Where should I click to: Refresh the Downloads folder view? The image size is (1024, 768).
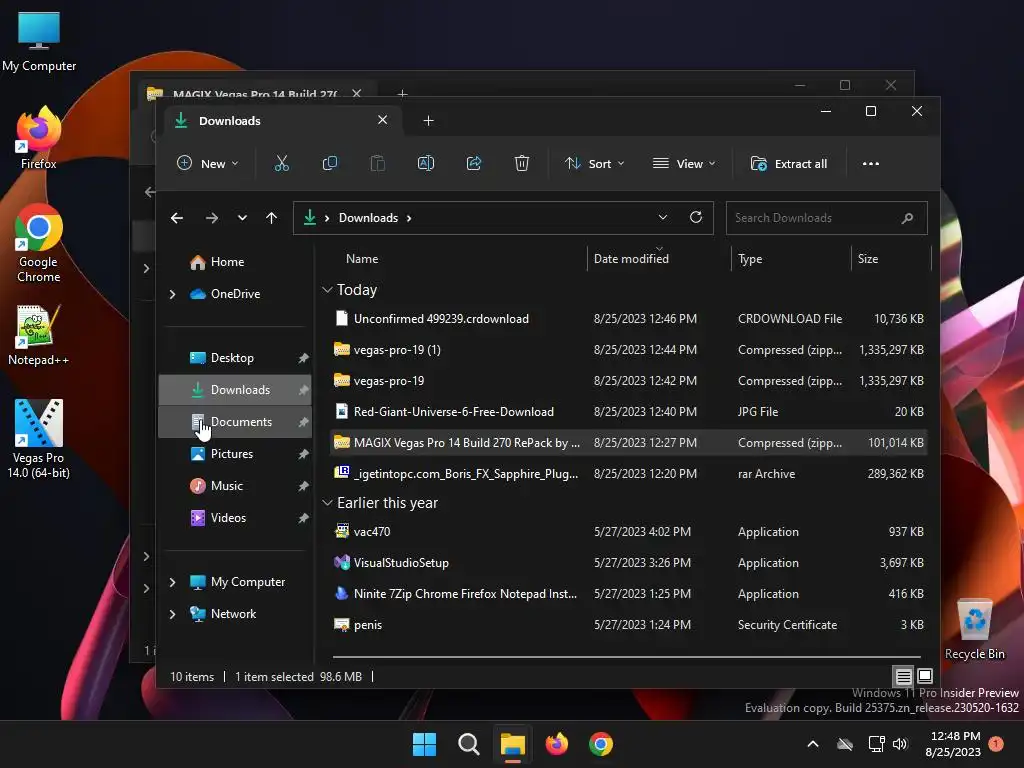(x=696, y=217)
